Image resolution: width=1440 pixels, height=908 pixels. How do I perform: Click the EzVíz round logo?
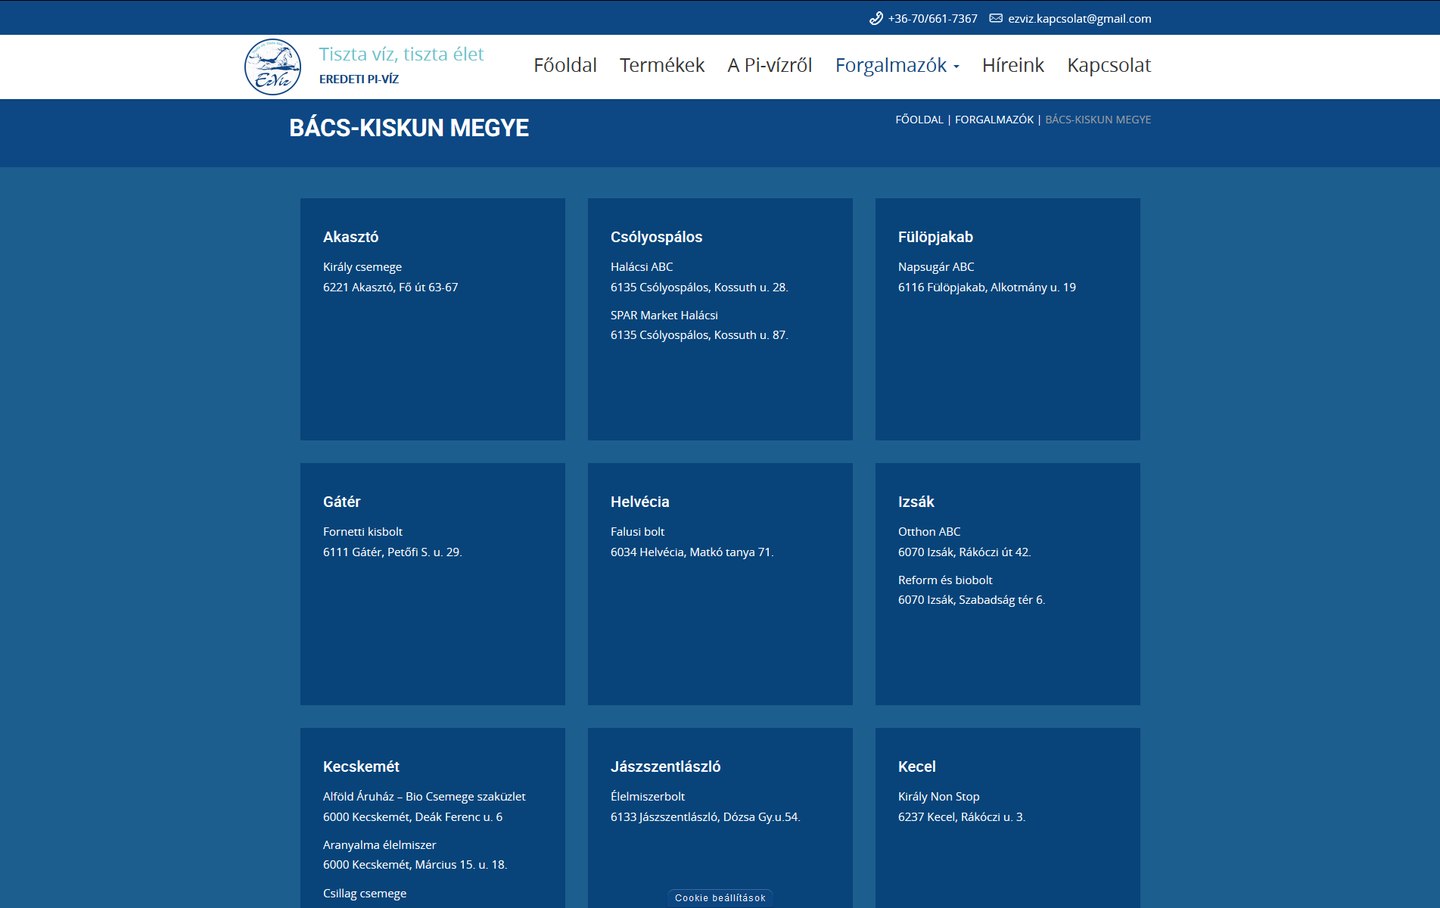click(x=273, y=67)
